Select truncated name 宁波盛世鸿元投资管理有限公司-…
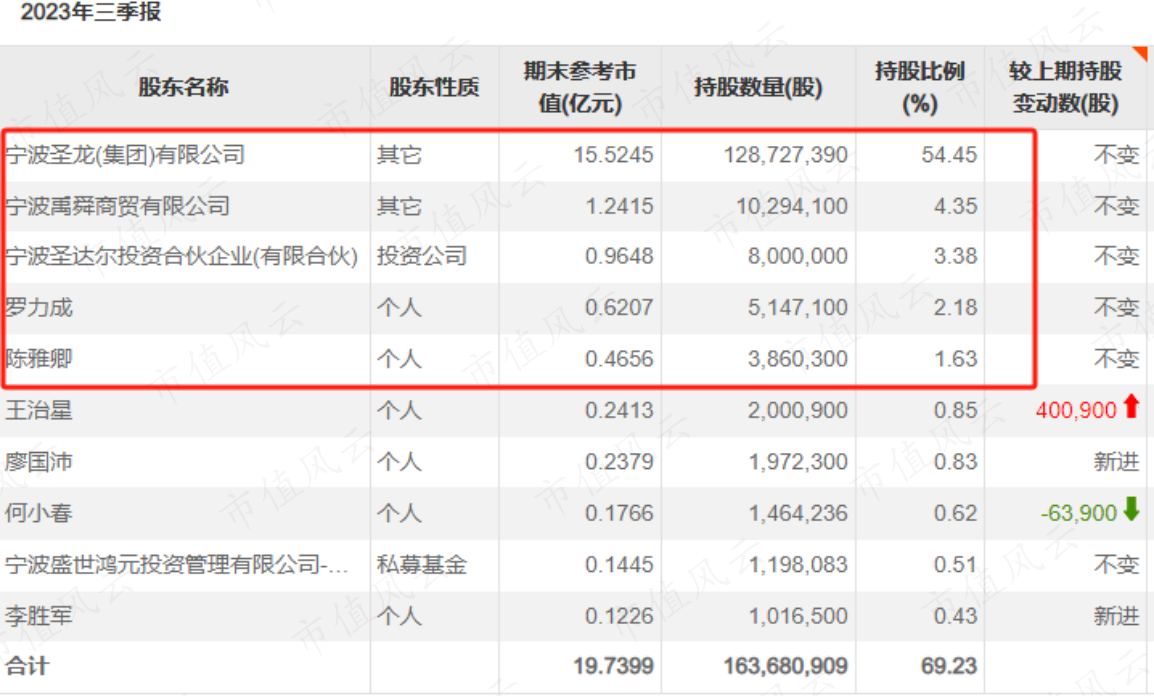 click(177, 564)
